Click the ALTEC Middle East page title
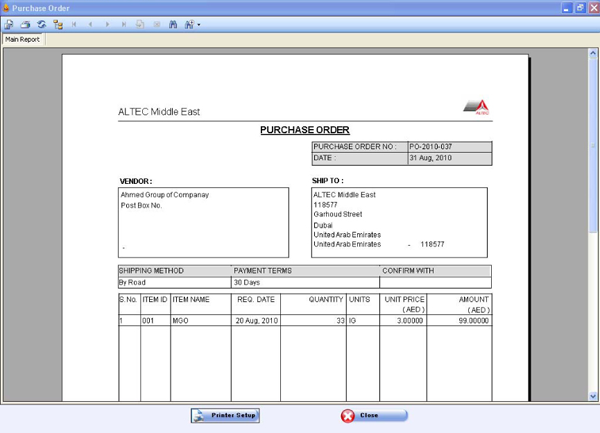 coord(159,112)
